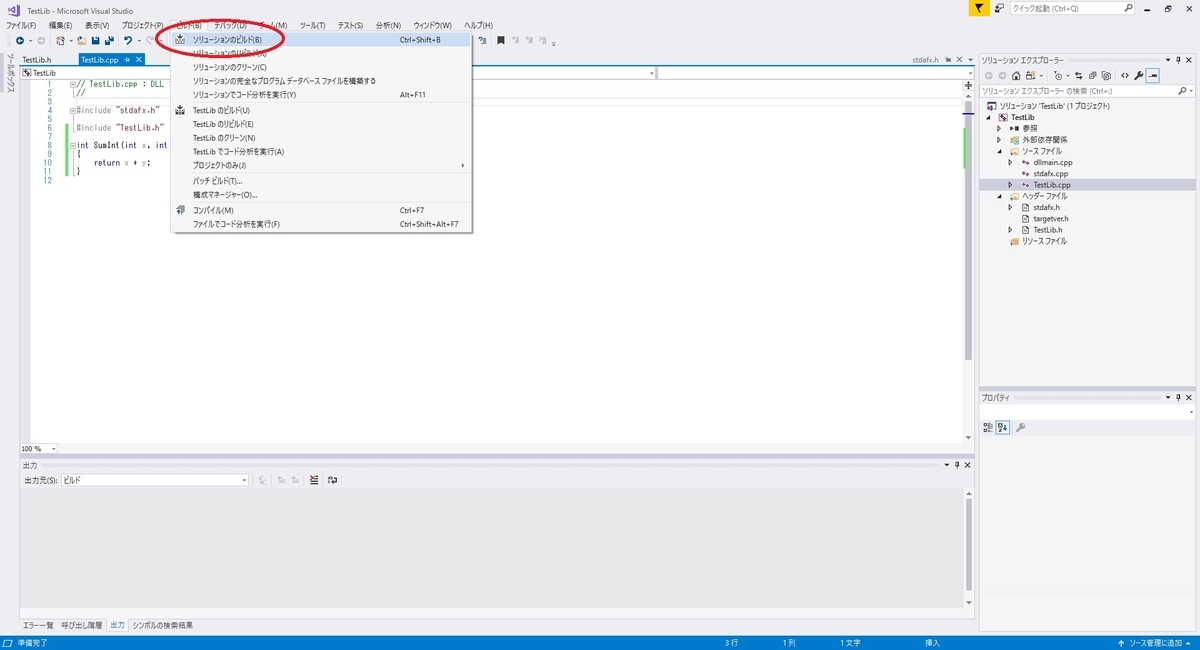Viewport: 1200px width, 650px height.
Task: Click the Show All Files icon
Action: (x=1107, y=75)
